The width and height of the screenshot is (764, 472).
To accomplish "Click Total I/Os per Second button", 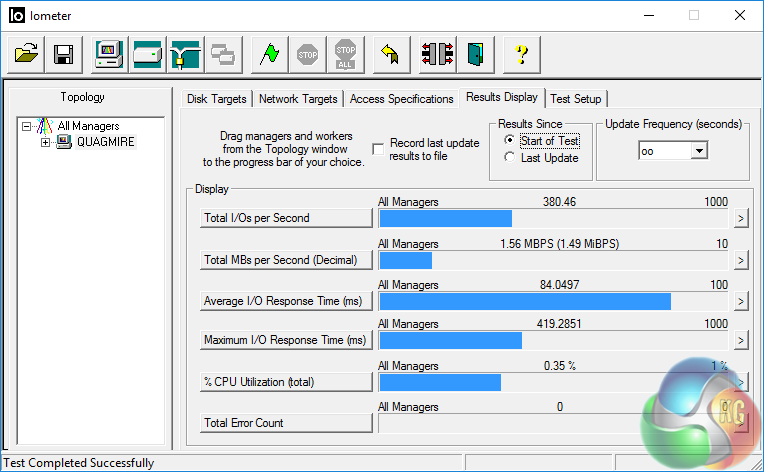I will [x=286, y=218].
